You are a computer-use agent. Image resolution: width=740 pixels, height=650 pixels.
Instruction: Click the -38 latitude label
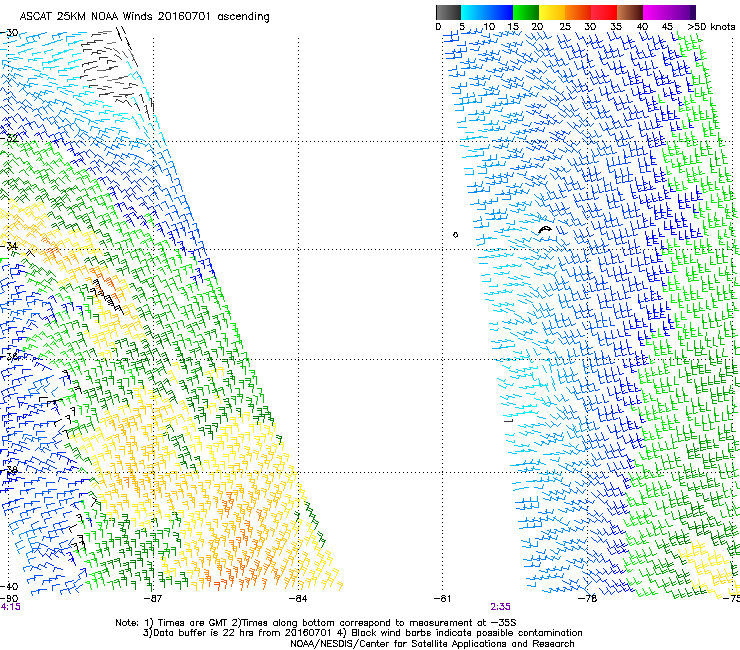(9, 470)
